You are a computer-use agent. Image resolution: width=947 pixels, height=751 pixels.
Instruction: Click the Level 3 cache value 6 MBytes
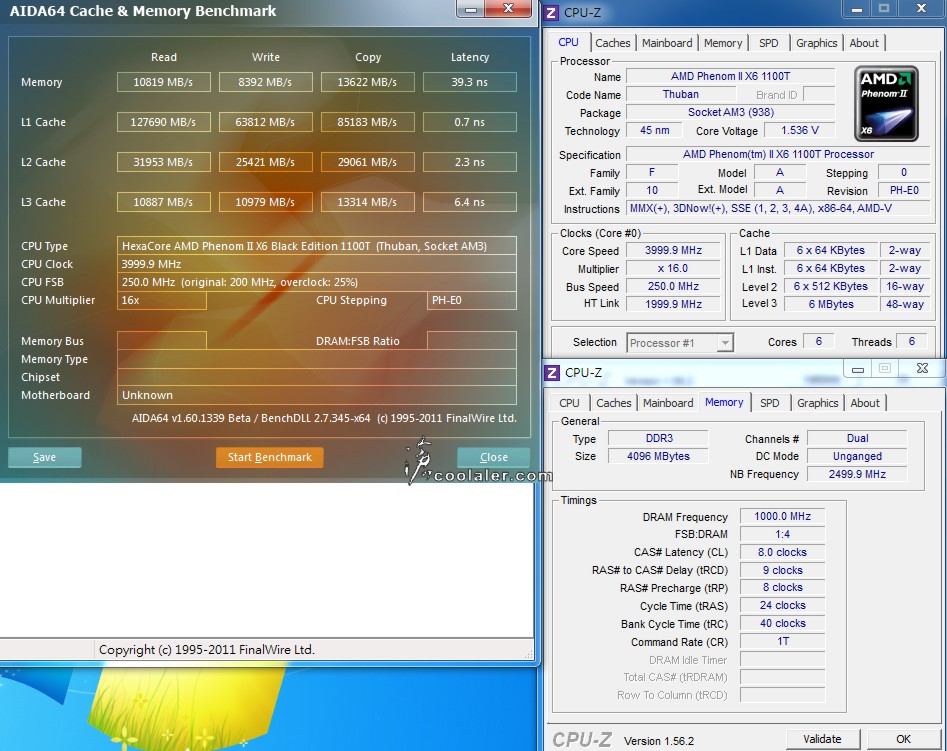coord(830,304)
